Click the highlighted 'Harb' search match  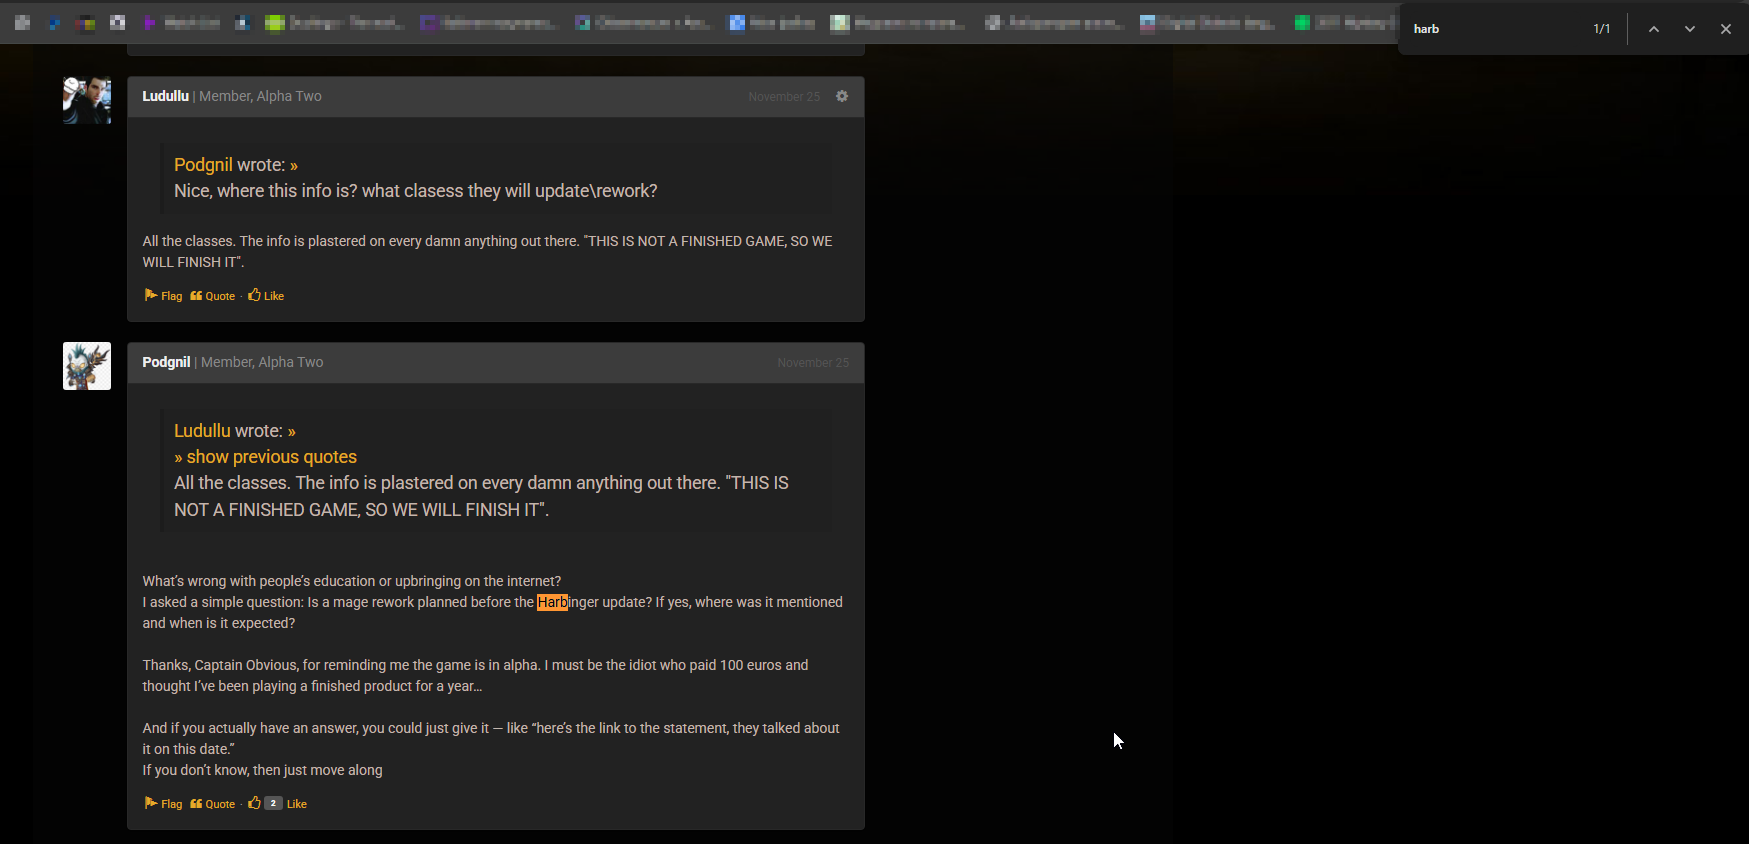[x=552, y=602]
